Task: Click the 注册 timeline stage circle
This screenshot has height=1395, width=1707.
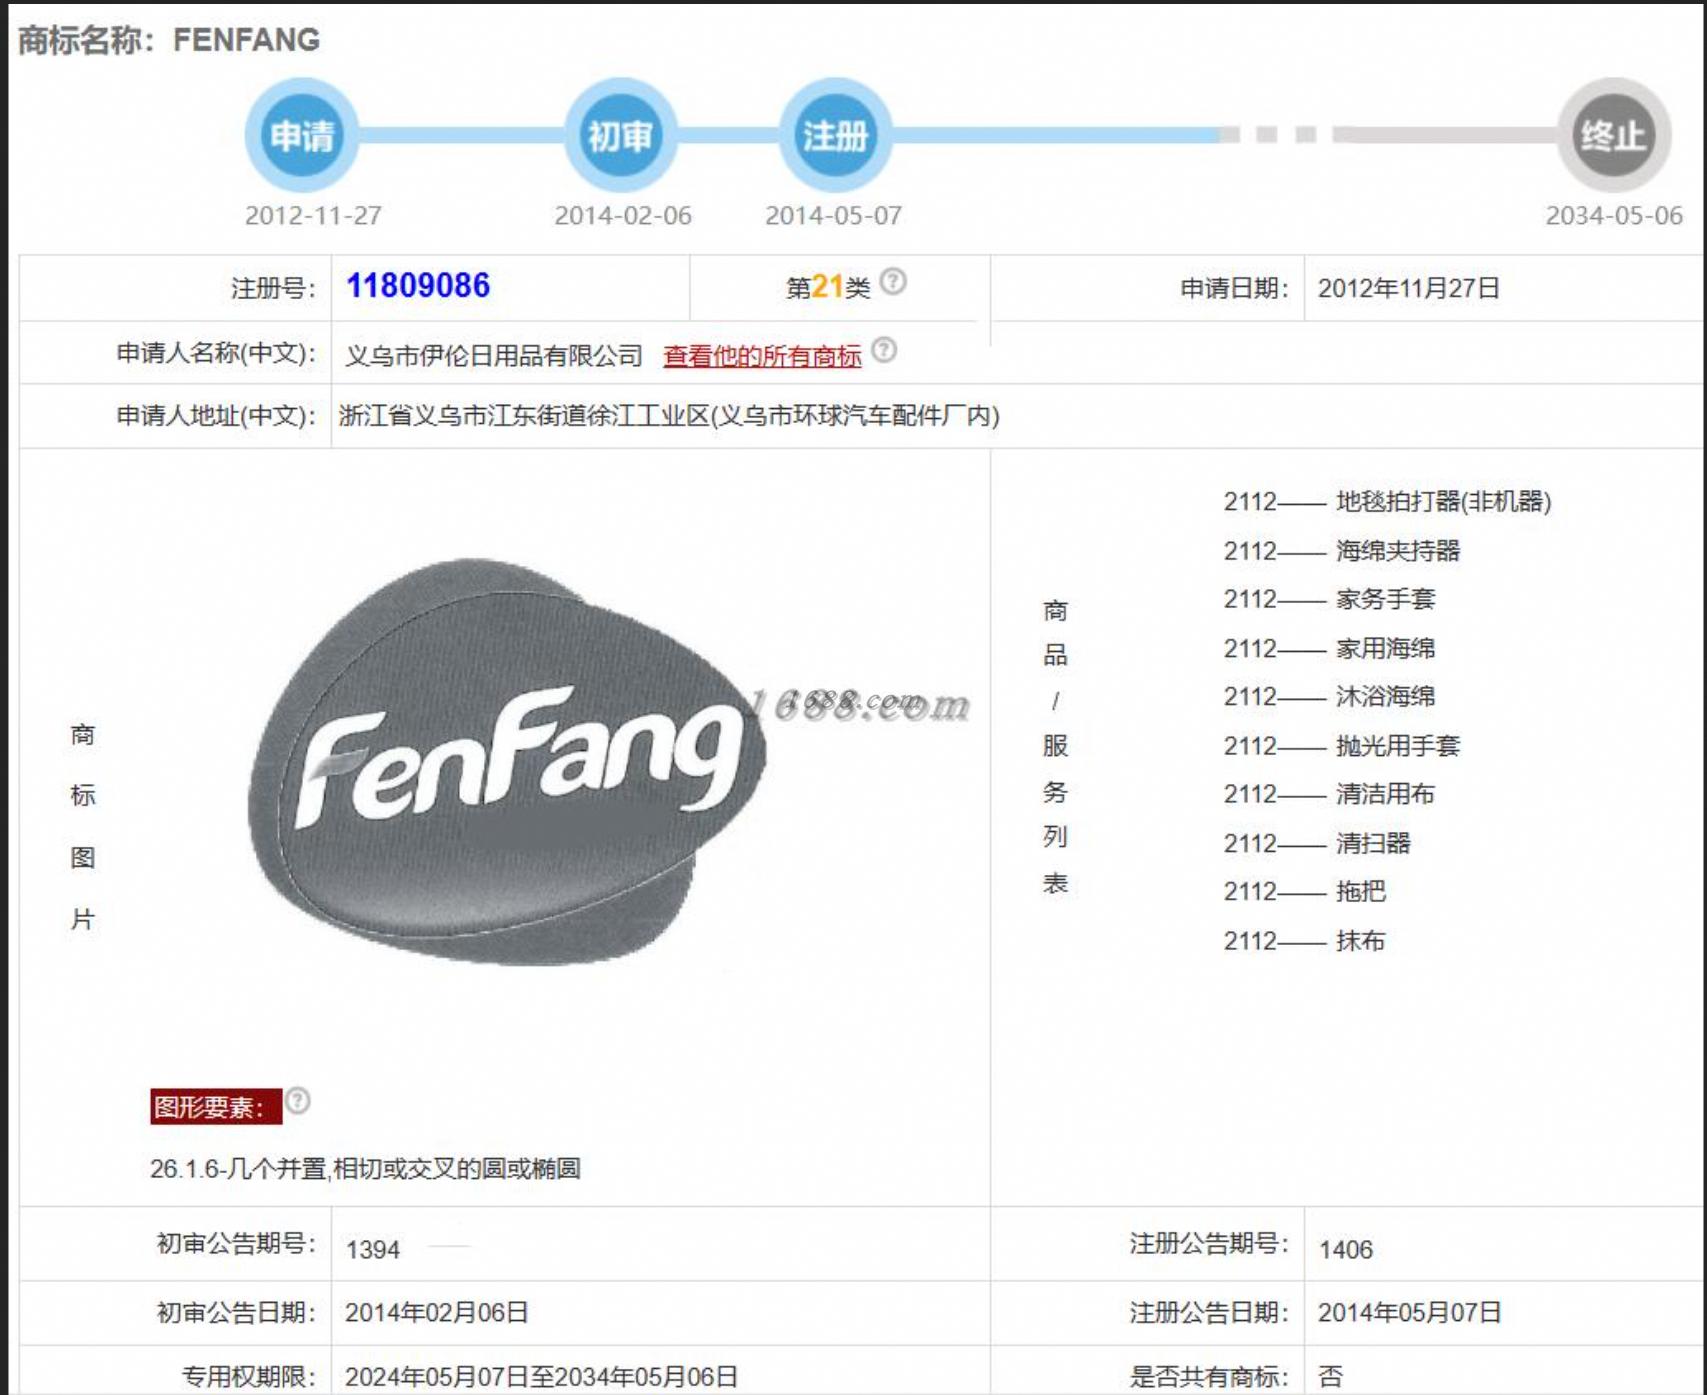Action: (x=835, y=135)
